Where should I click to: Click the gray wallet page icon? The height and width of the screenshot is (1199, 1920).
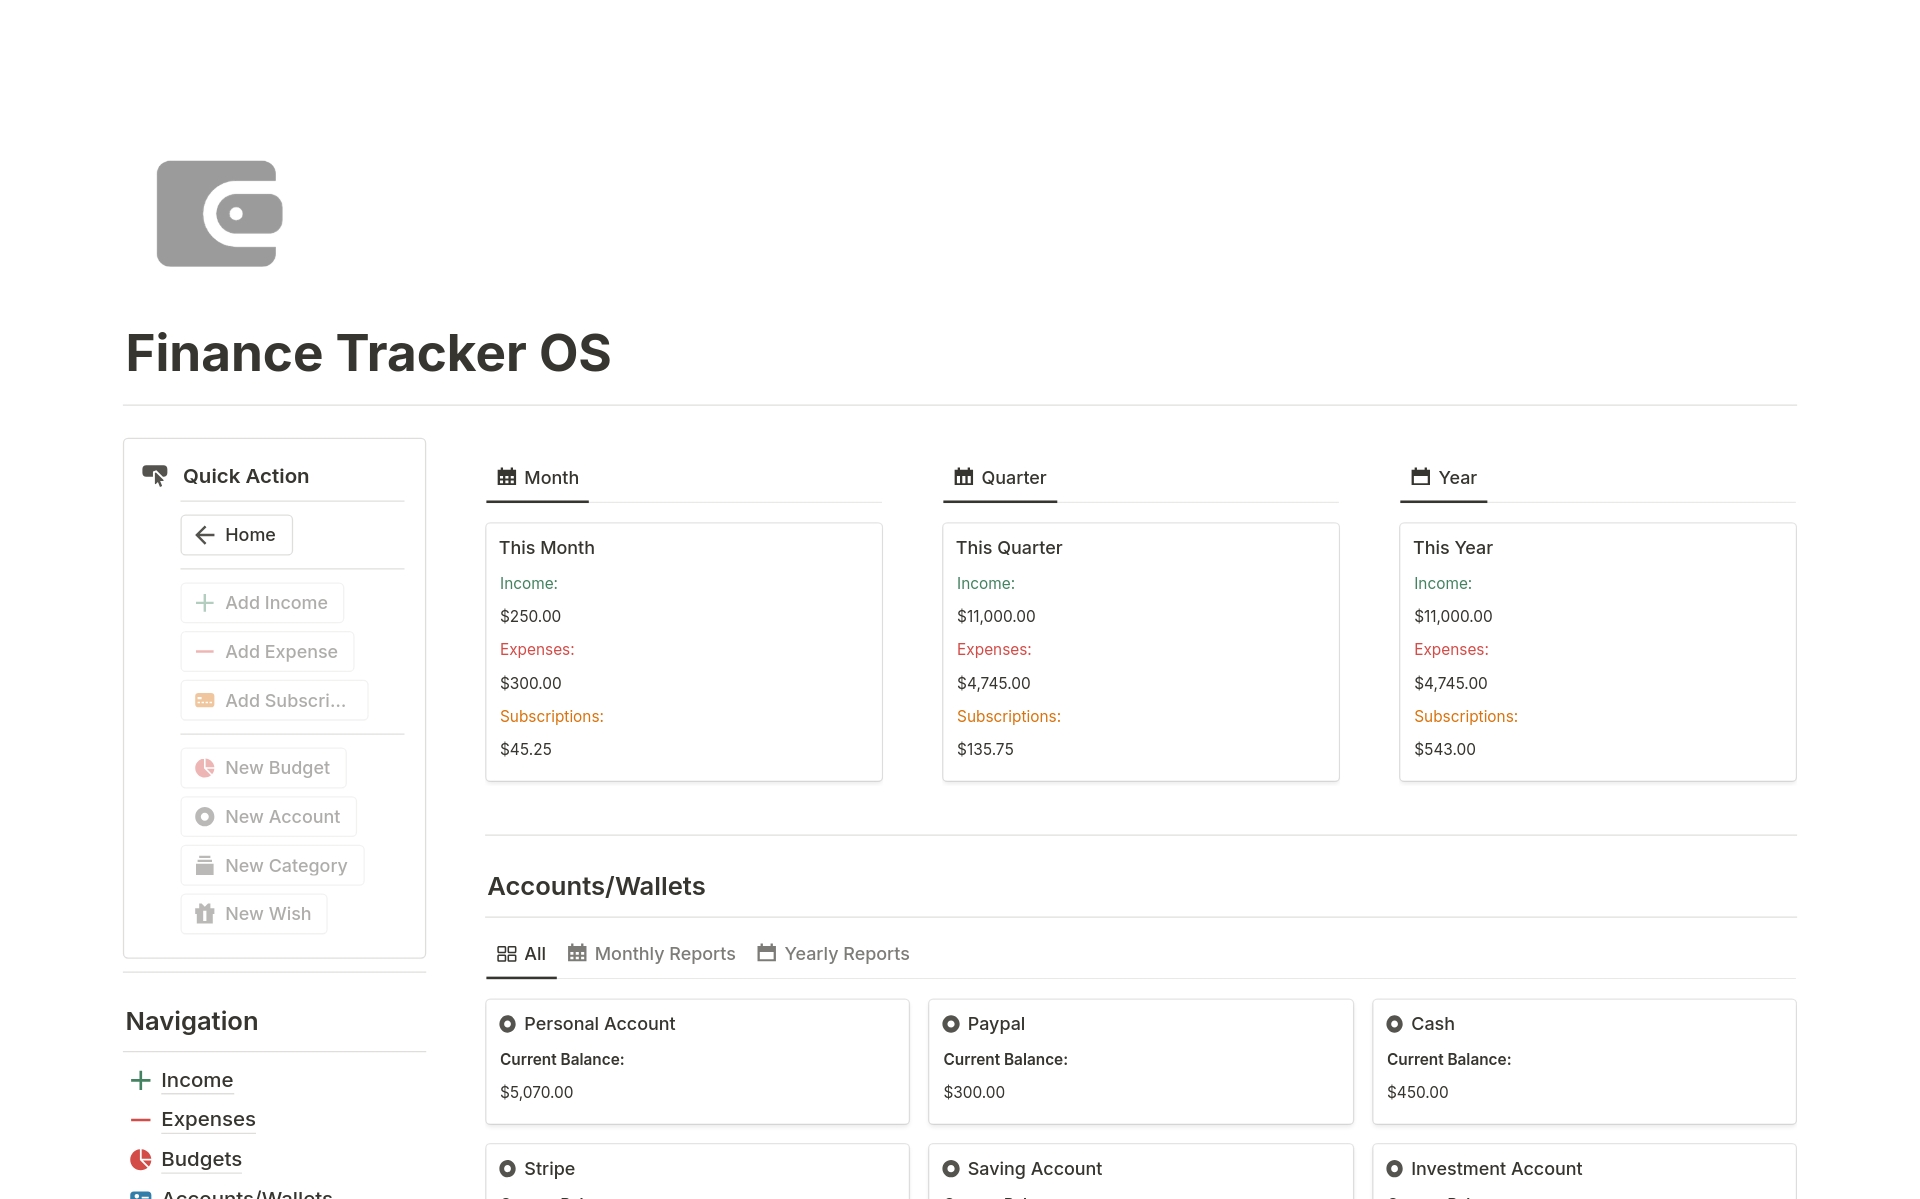pyautogui.click(x=220, y=213)
